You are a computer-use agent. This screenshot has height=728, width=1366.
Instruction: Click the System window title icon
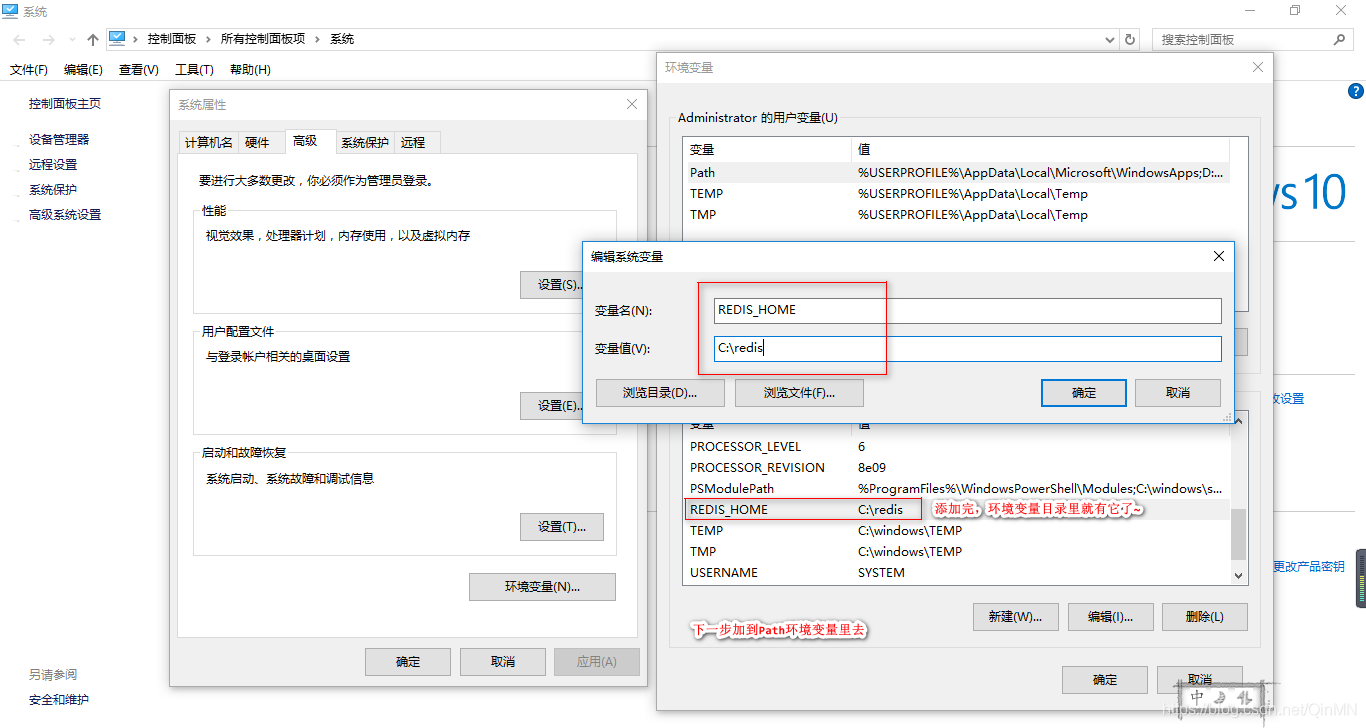pos(10,11)
